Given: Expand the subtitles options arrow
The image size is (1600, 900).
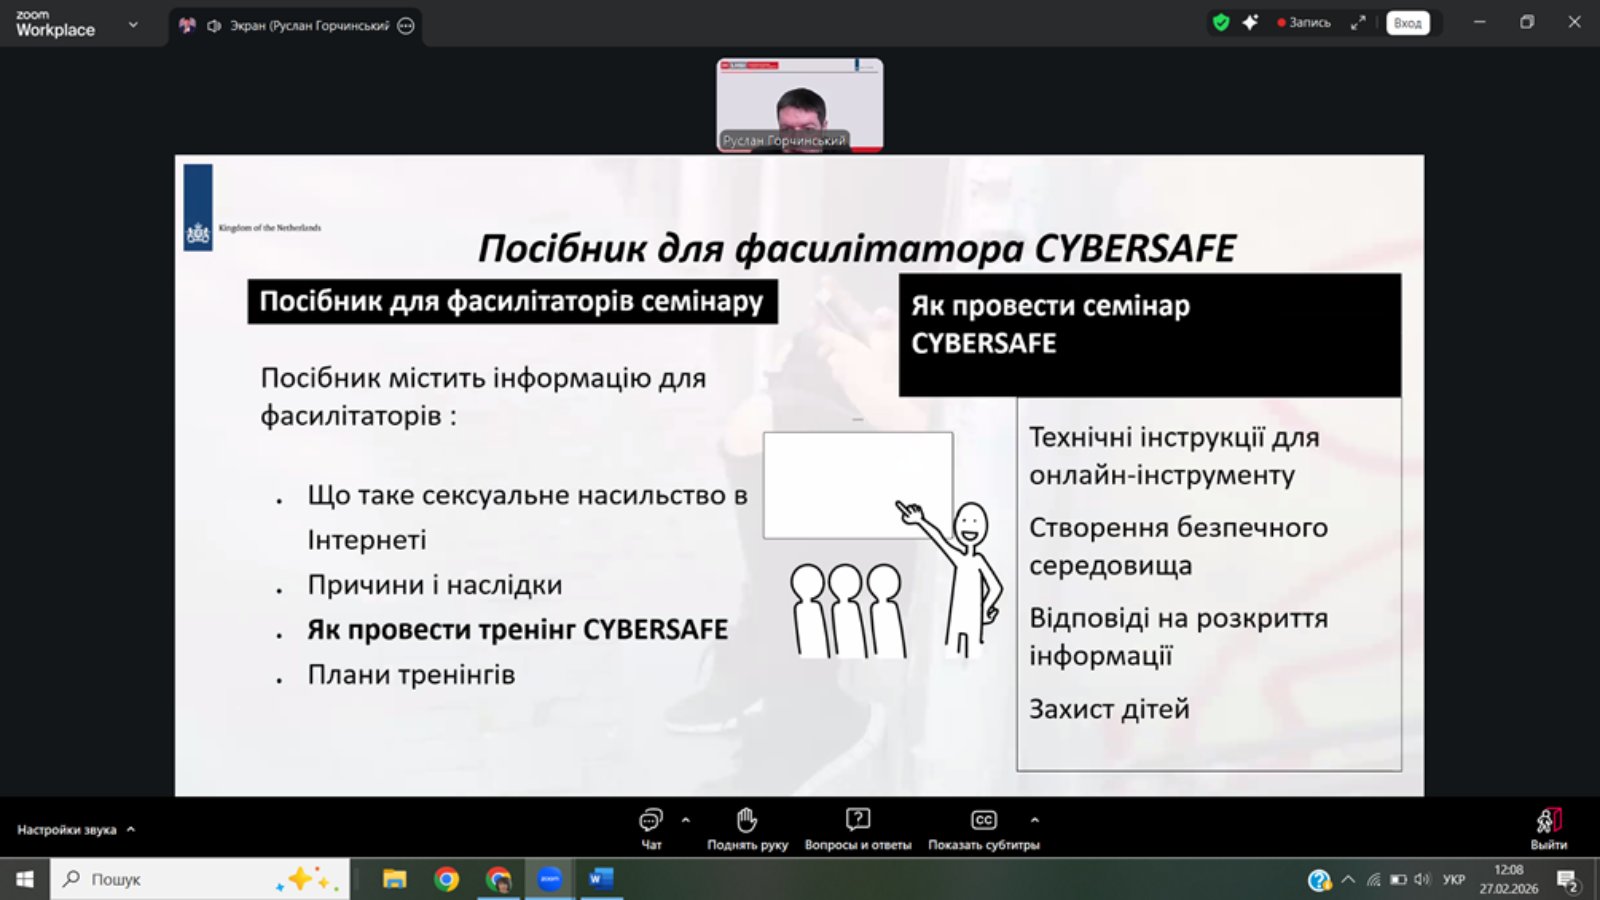Looking at the screenshot, I should pyautogui.click(x=1035, y=820).
